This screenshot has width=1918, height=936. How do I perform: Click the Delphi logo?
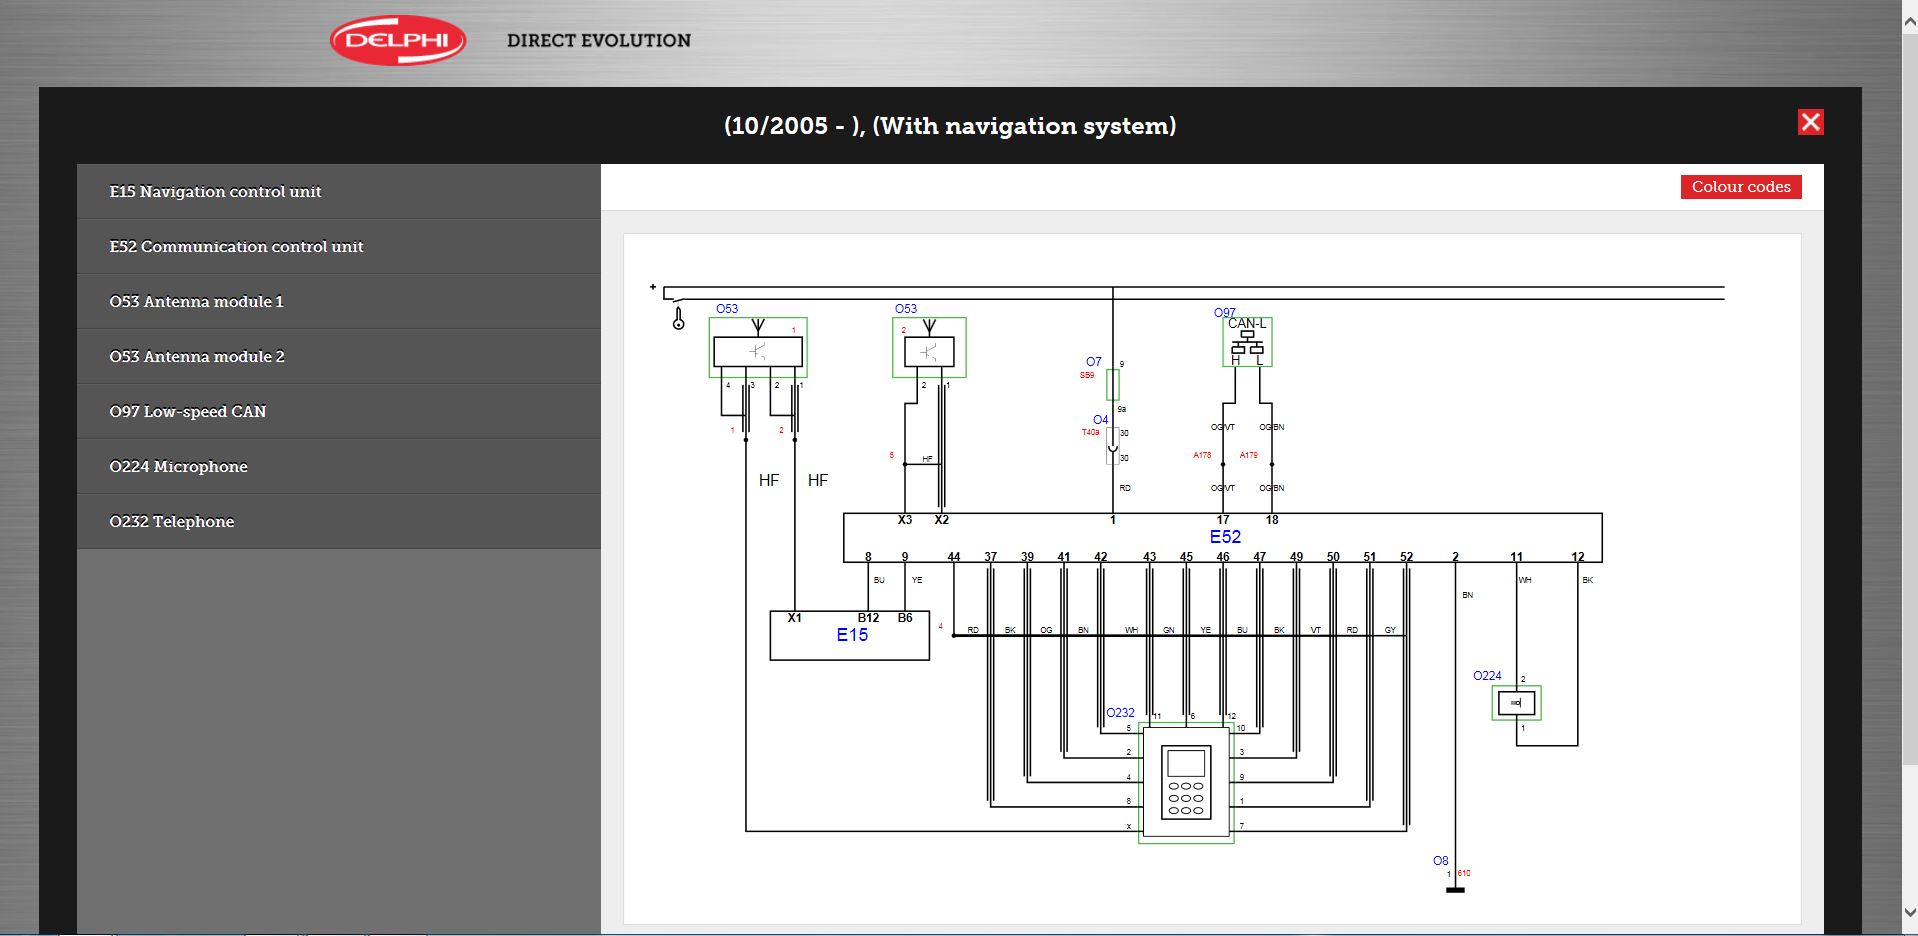pyautogui.click(x=398, y=41)
